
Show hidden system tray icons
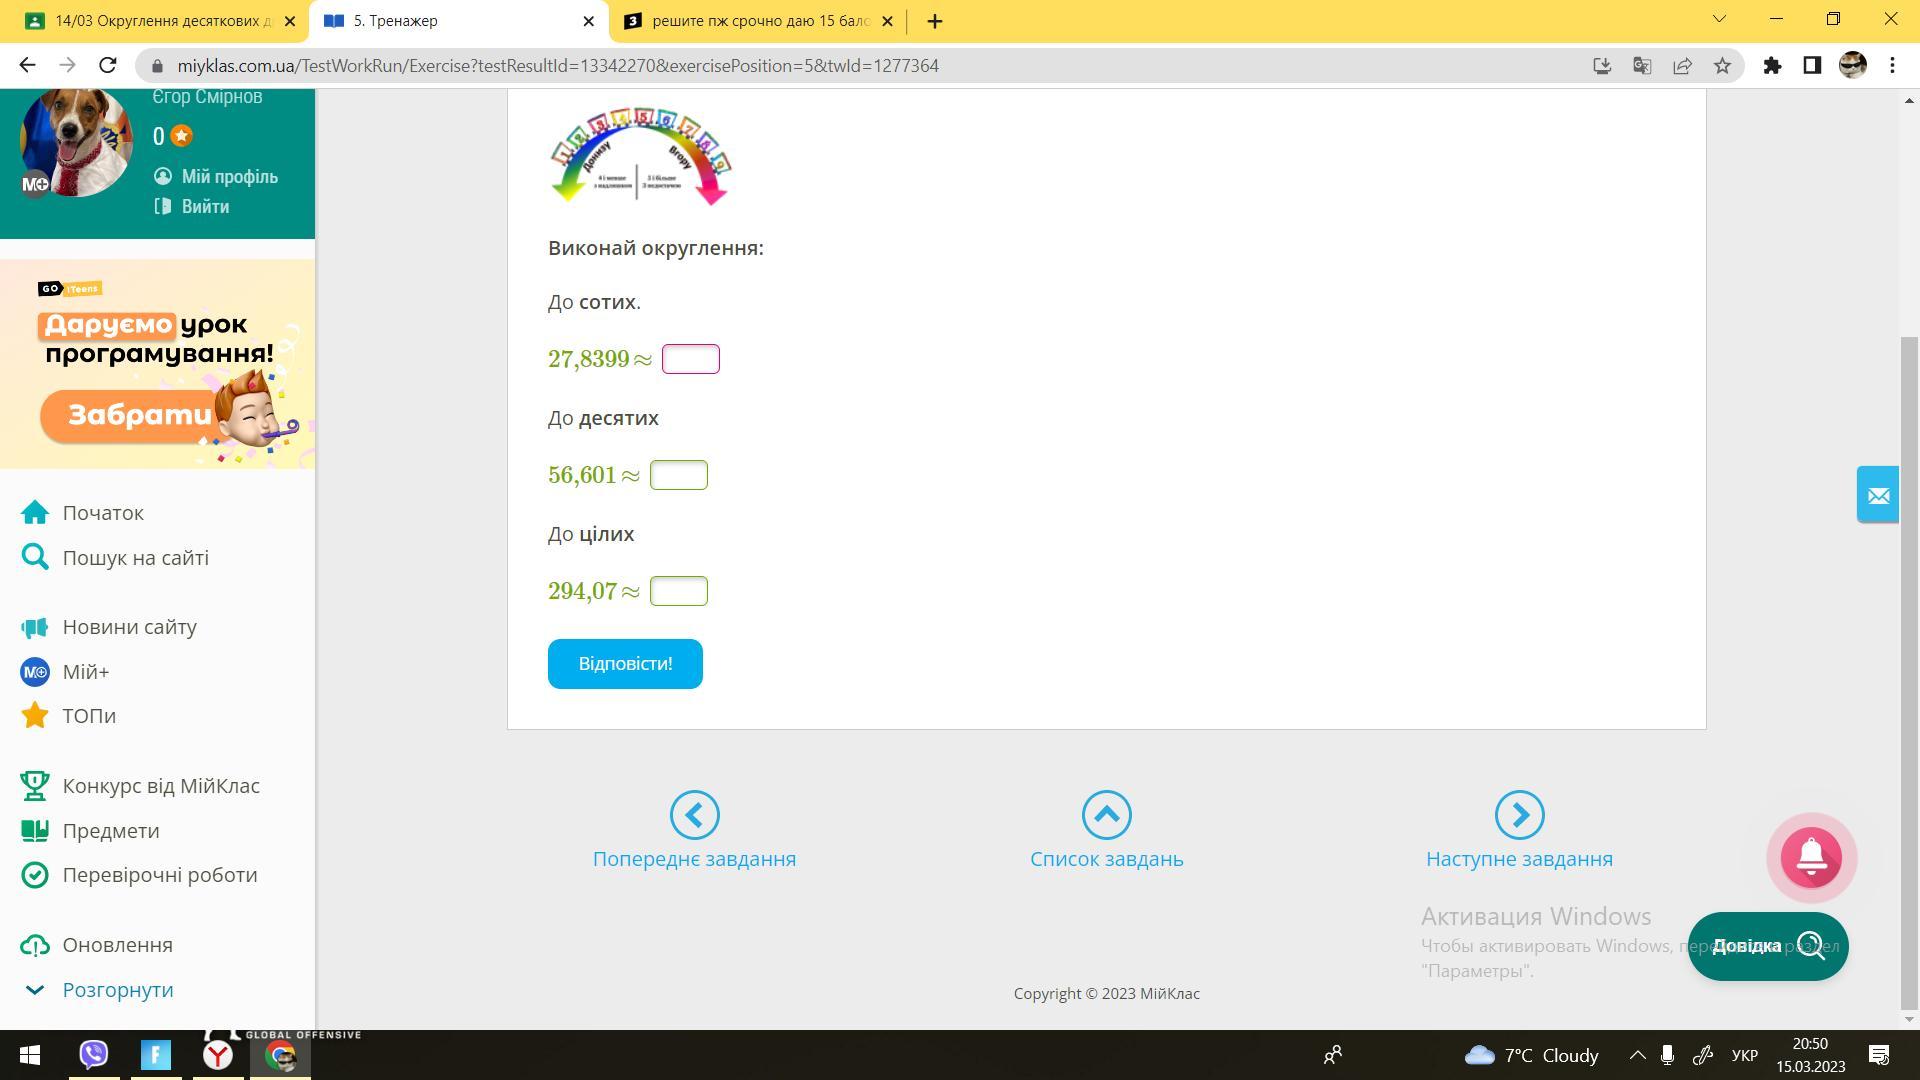(x=1637, y=1055)
